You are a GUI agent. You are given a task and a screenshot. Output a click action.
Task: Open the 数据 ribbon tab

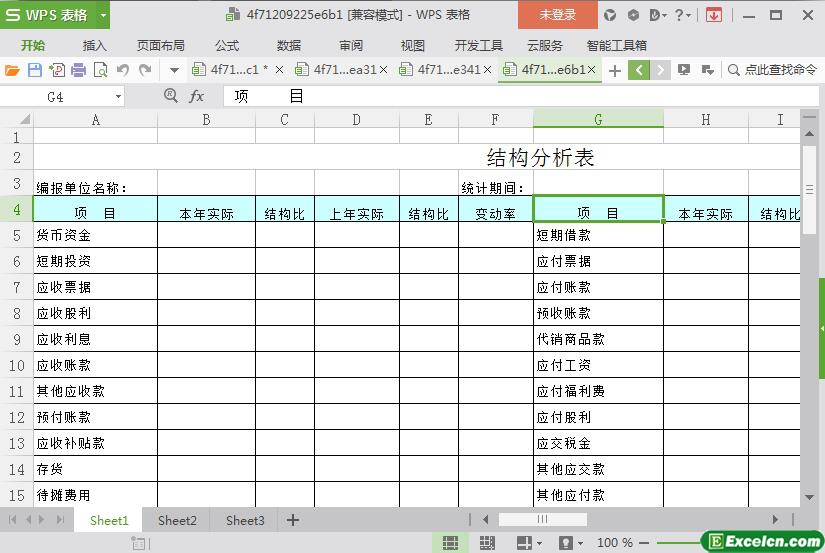[x=289, y=46]
